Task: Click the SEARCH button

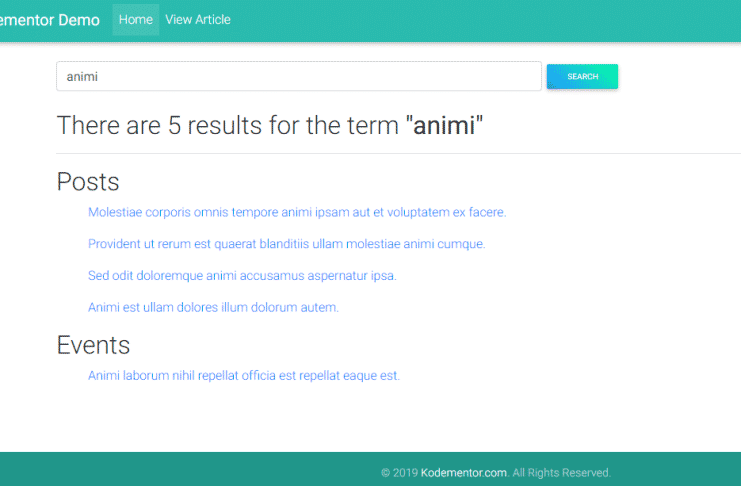Action: pyautogui.click(x=582, y=76)
